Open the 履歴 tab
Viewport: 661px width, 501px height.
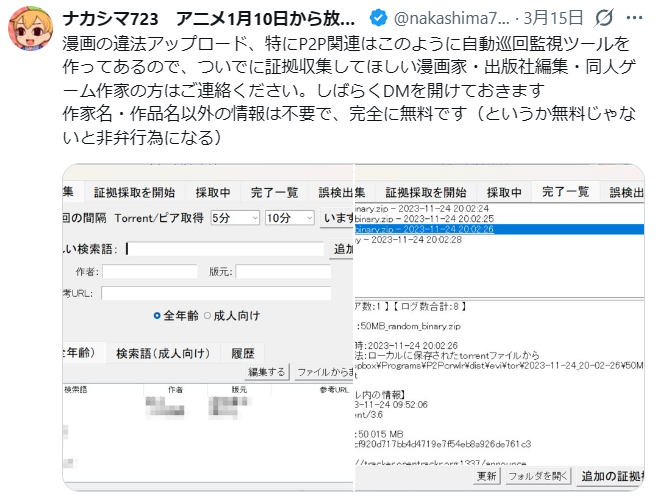click(x=242, y=353)
